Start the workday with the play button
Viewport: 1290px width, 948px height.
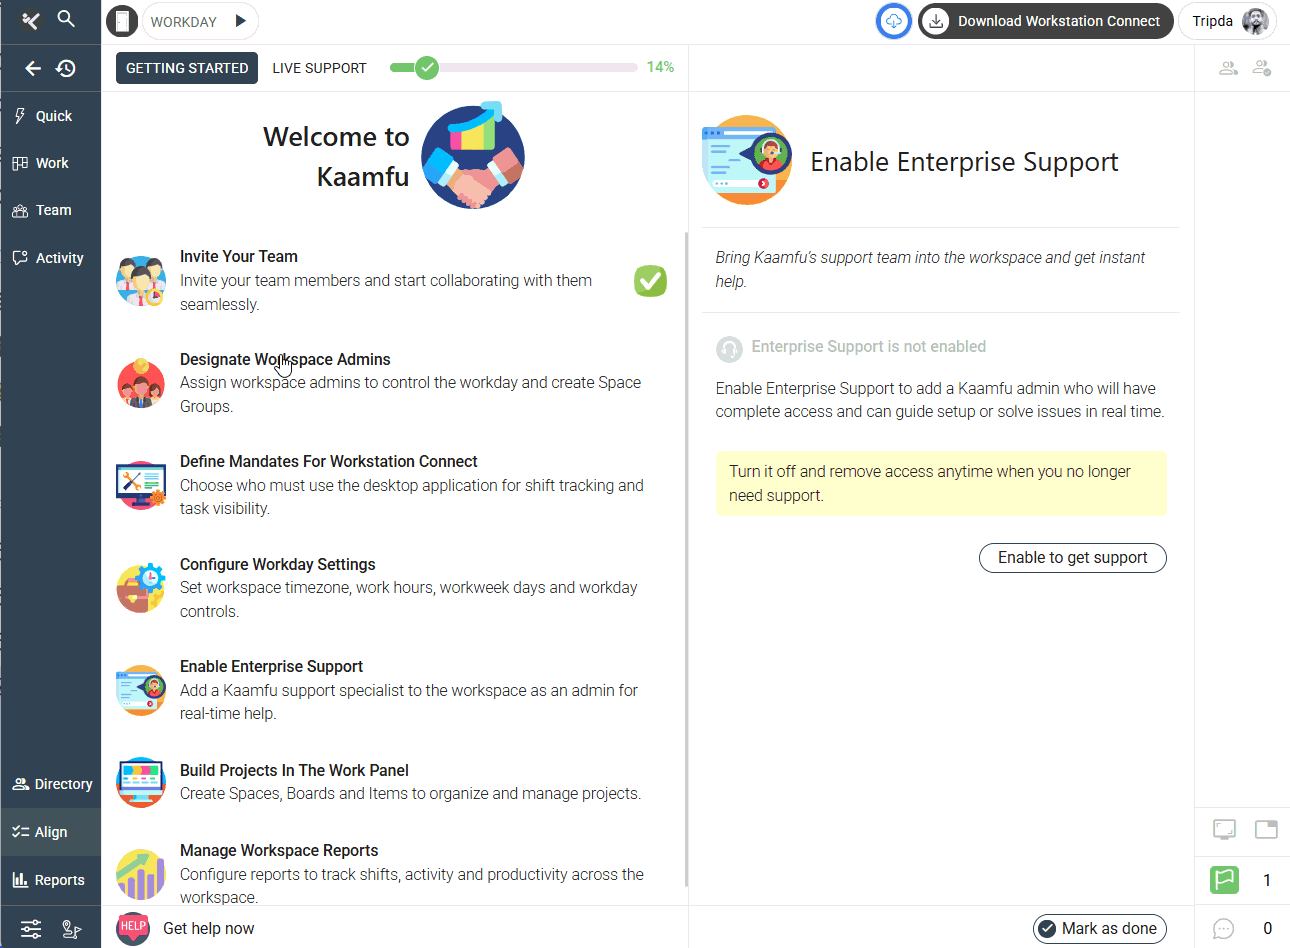(x=240, y=21)
